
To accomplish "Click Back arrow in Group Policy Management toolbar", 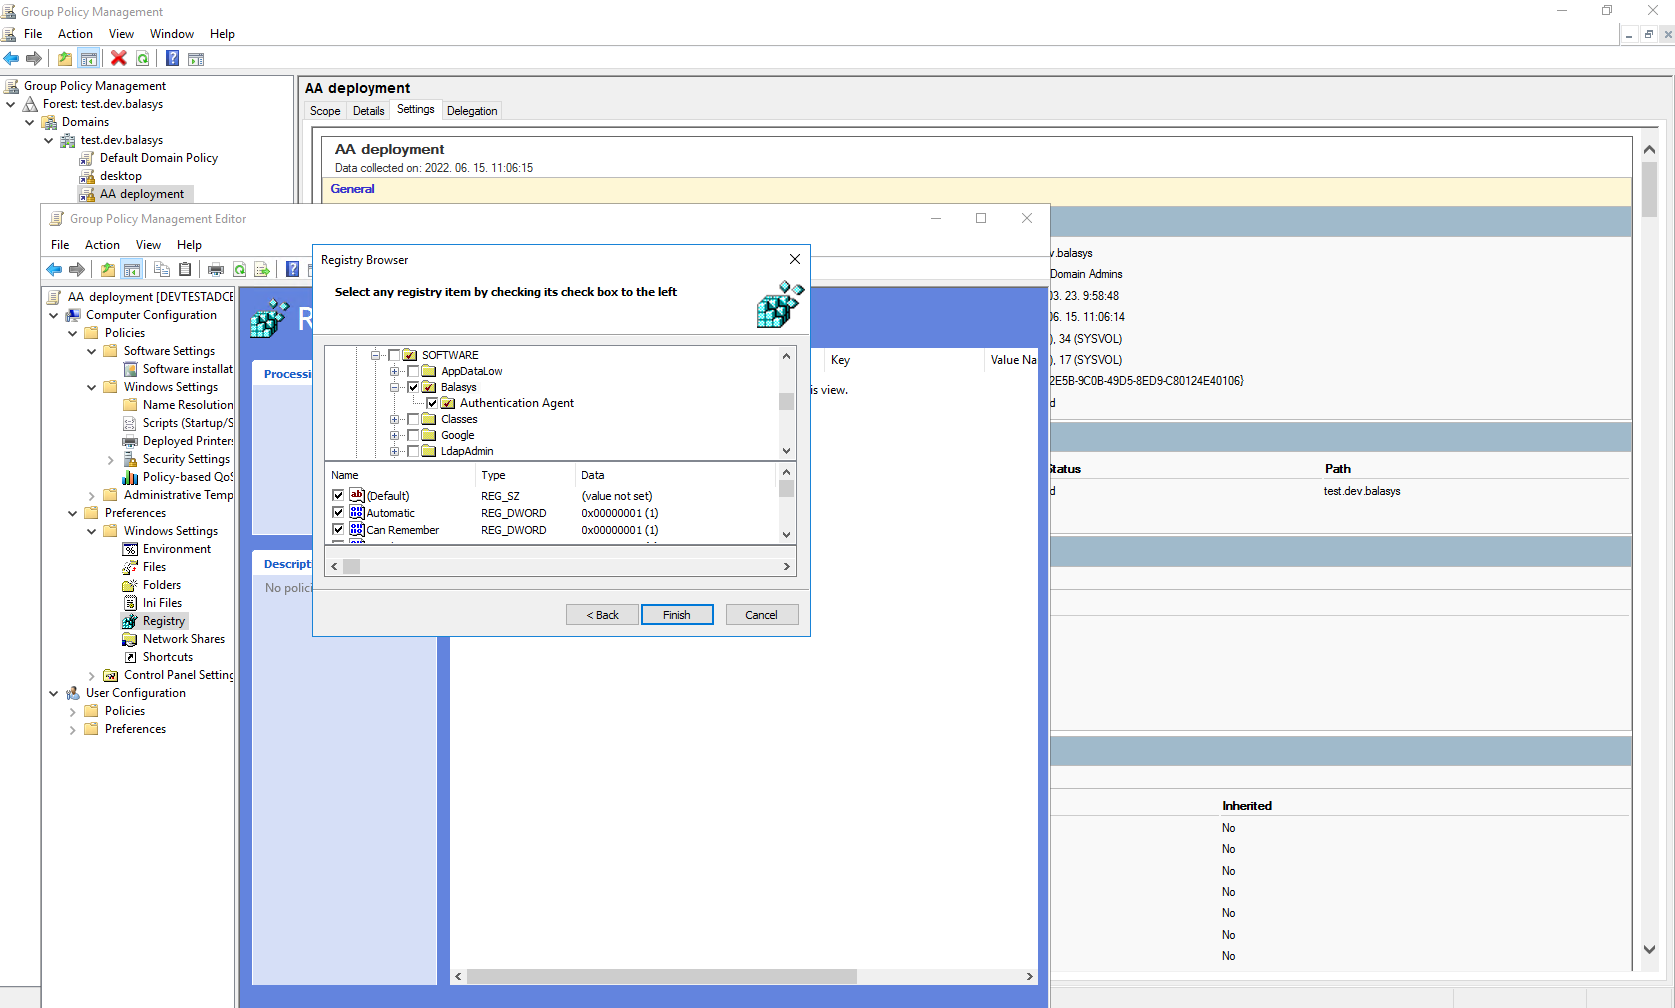I will [11, 58].
